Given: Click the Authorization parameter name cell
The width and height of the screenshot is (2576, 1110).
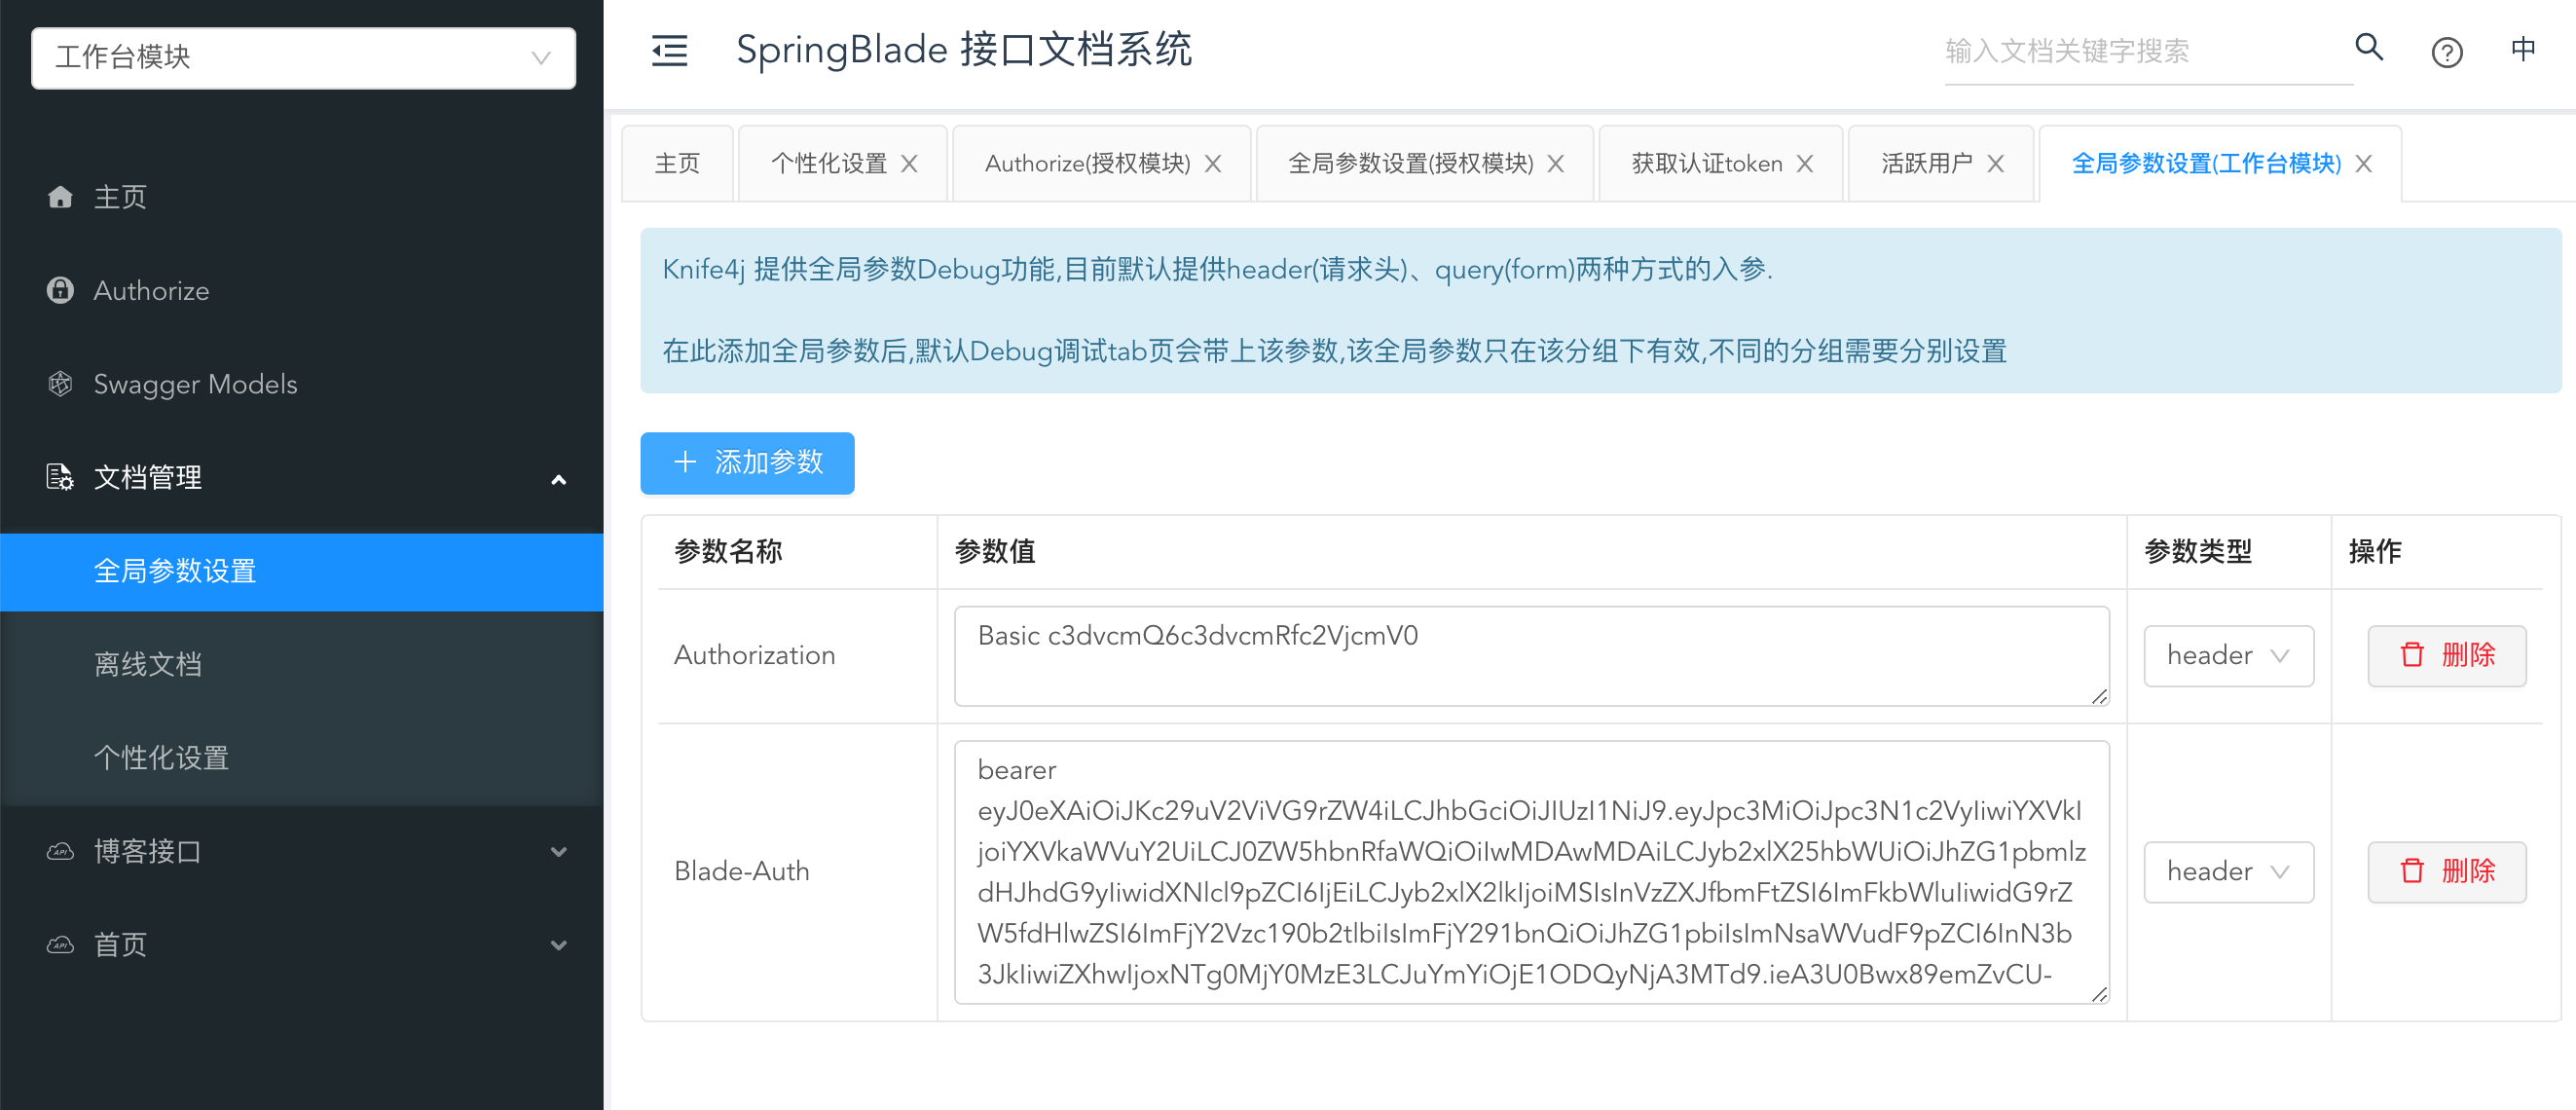Looking at the screenshot, I should pyautogui.click(x=796, y=655).
